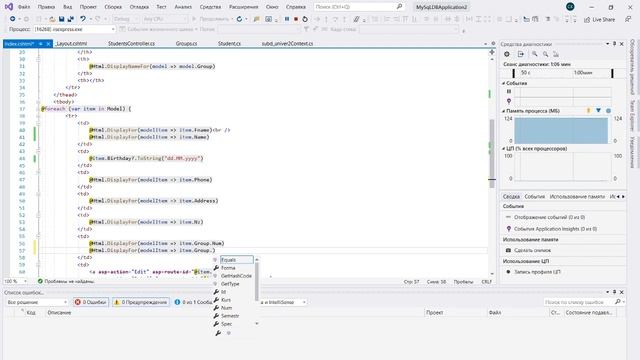Viewport: 640px width, 360px height.
Task: Click the open file folder icon
Action: click(x=52, y=19)
